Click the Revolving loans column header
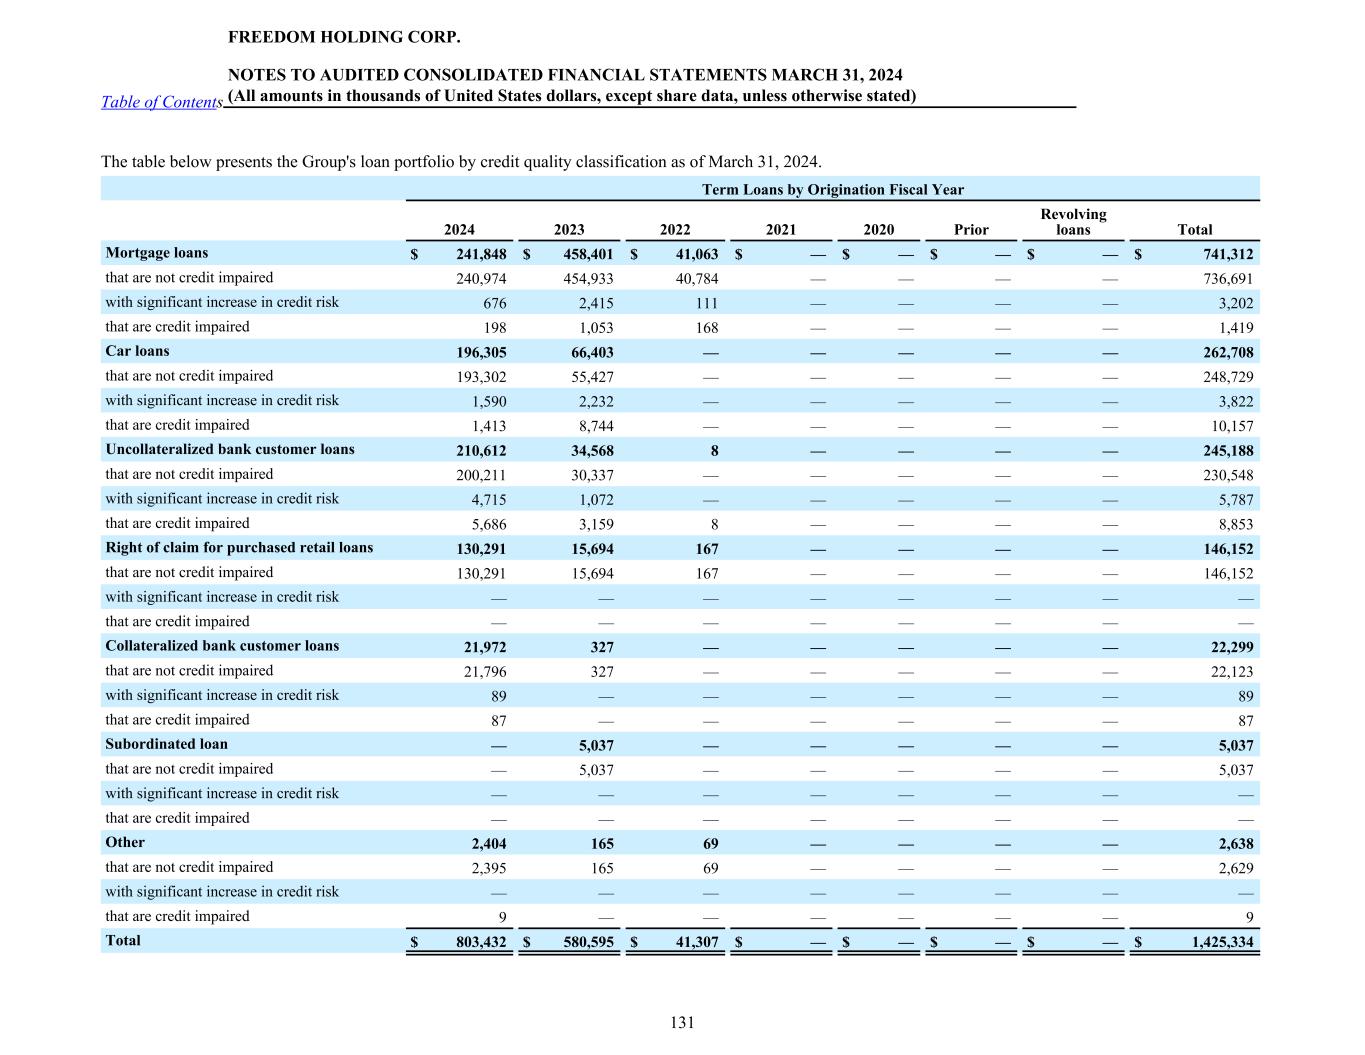 tap(1073, 222)
